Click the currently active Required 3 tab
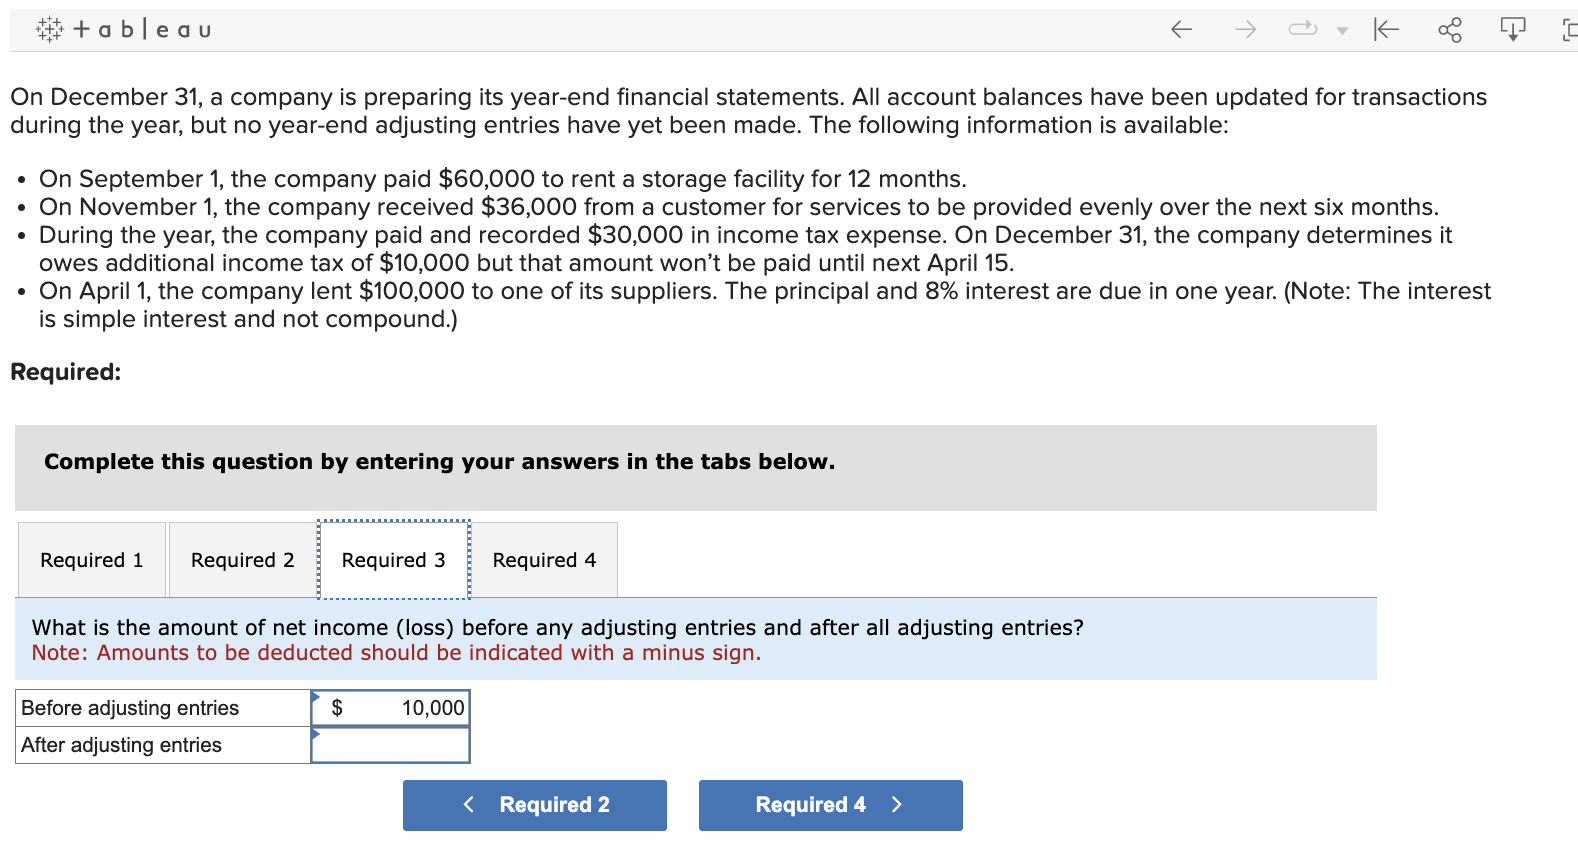This screenshot has height=852, width=1578. 392,560
